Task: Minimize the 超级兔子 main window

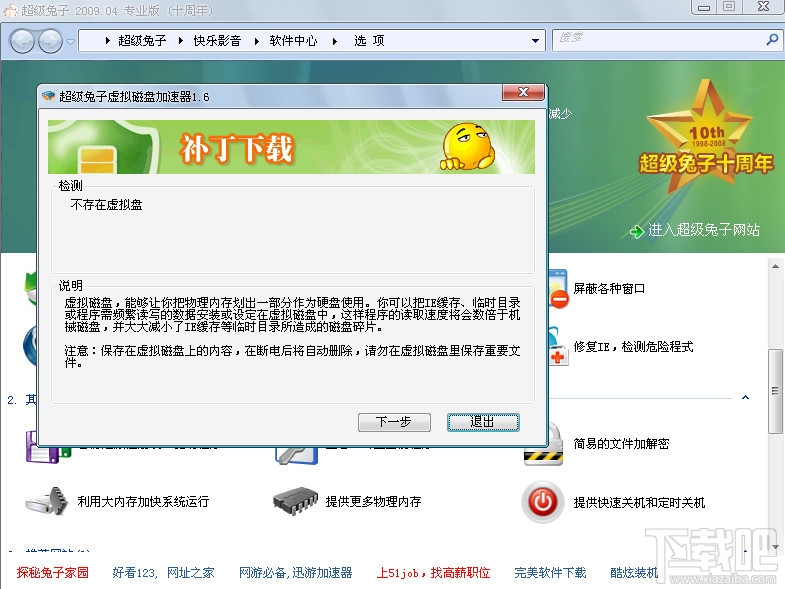Action: [704, 7]
